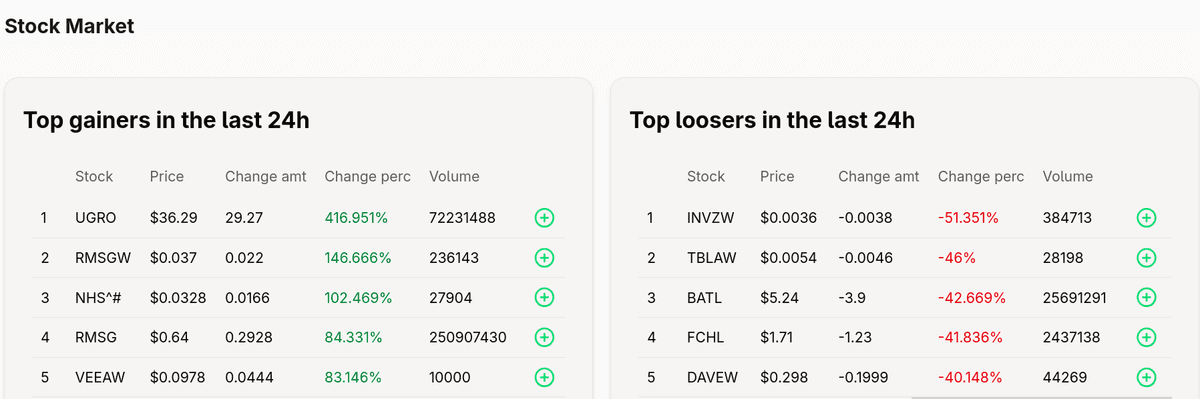Image resolution: width=1200 pixels, height=399 pixels.
Task: Add RMSG stock with plus icon
Action: pyautogui.click(x=544, y=337)
